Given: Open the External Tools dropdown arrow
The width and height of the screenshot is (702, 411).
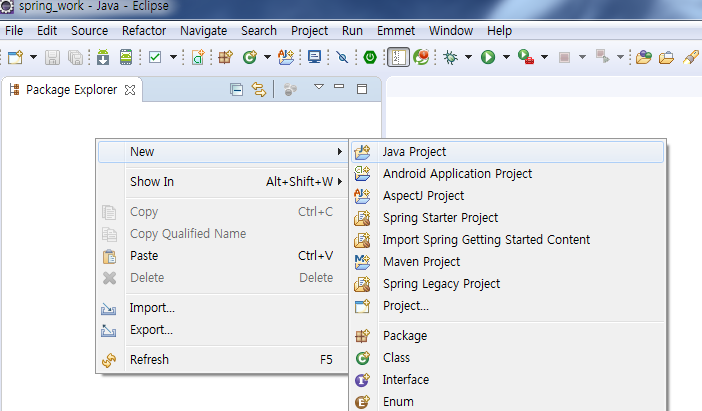Looking at the screenshot, I should pyautogui.click(x=544, y=57).
